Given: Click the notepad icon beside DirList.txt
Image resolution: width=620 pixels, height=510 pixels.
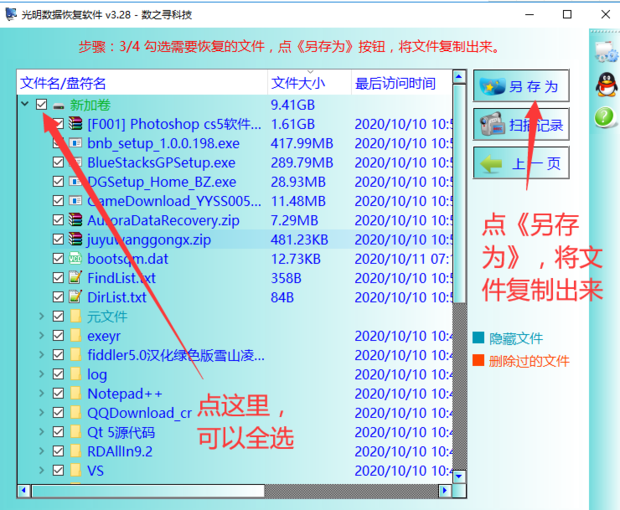Looking at the screenshot, I should point(75,297).
